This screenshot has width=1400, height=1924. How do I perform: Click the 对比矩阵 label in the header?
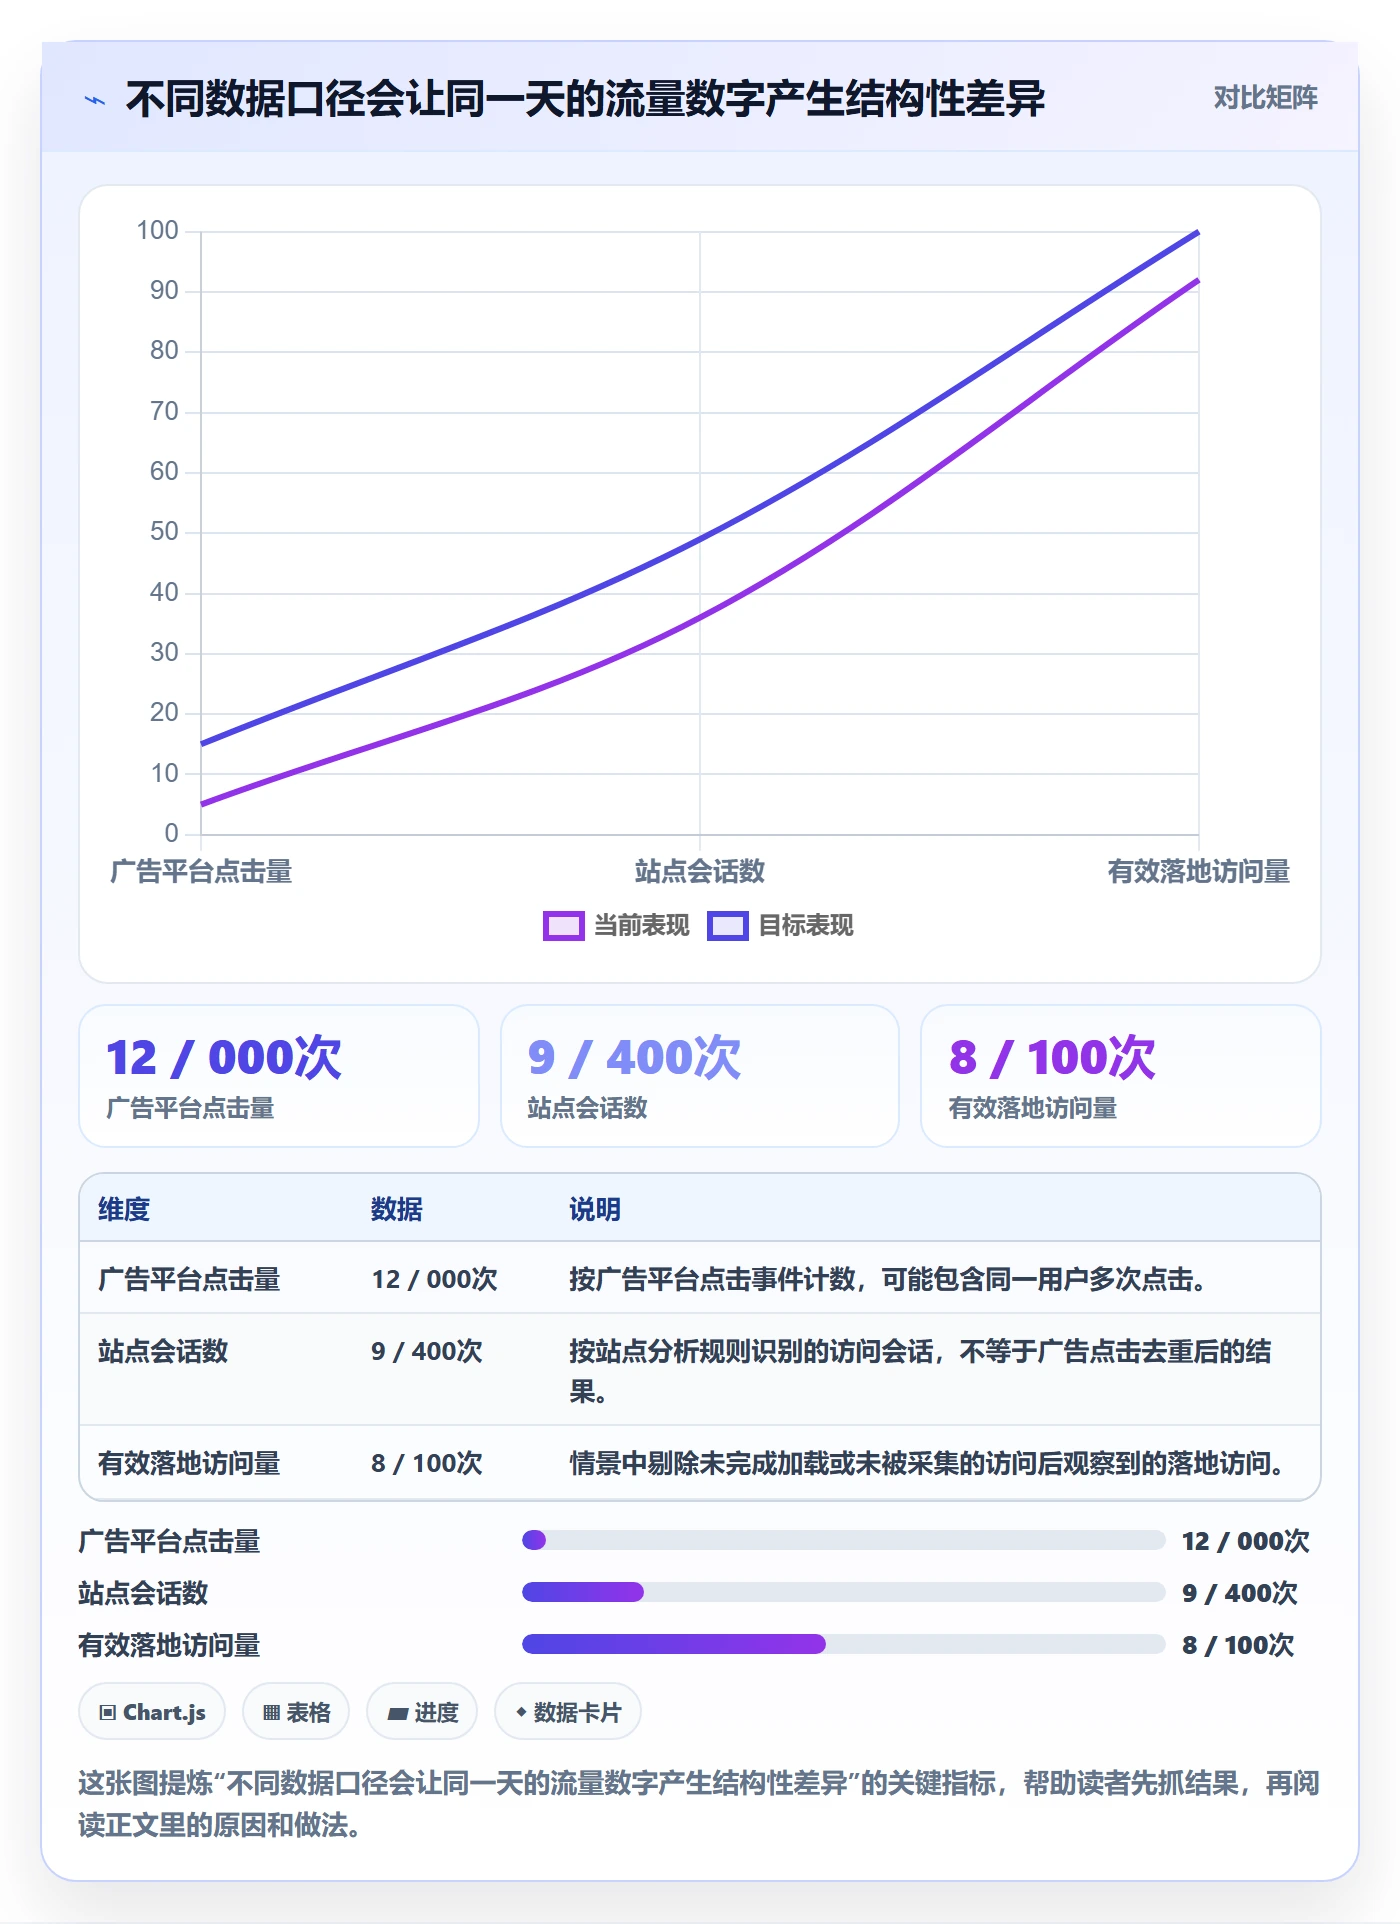[1265, 98]
